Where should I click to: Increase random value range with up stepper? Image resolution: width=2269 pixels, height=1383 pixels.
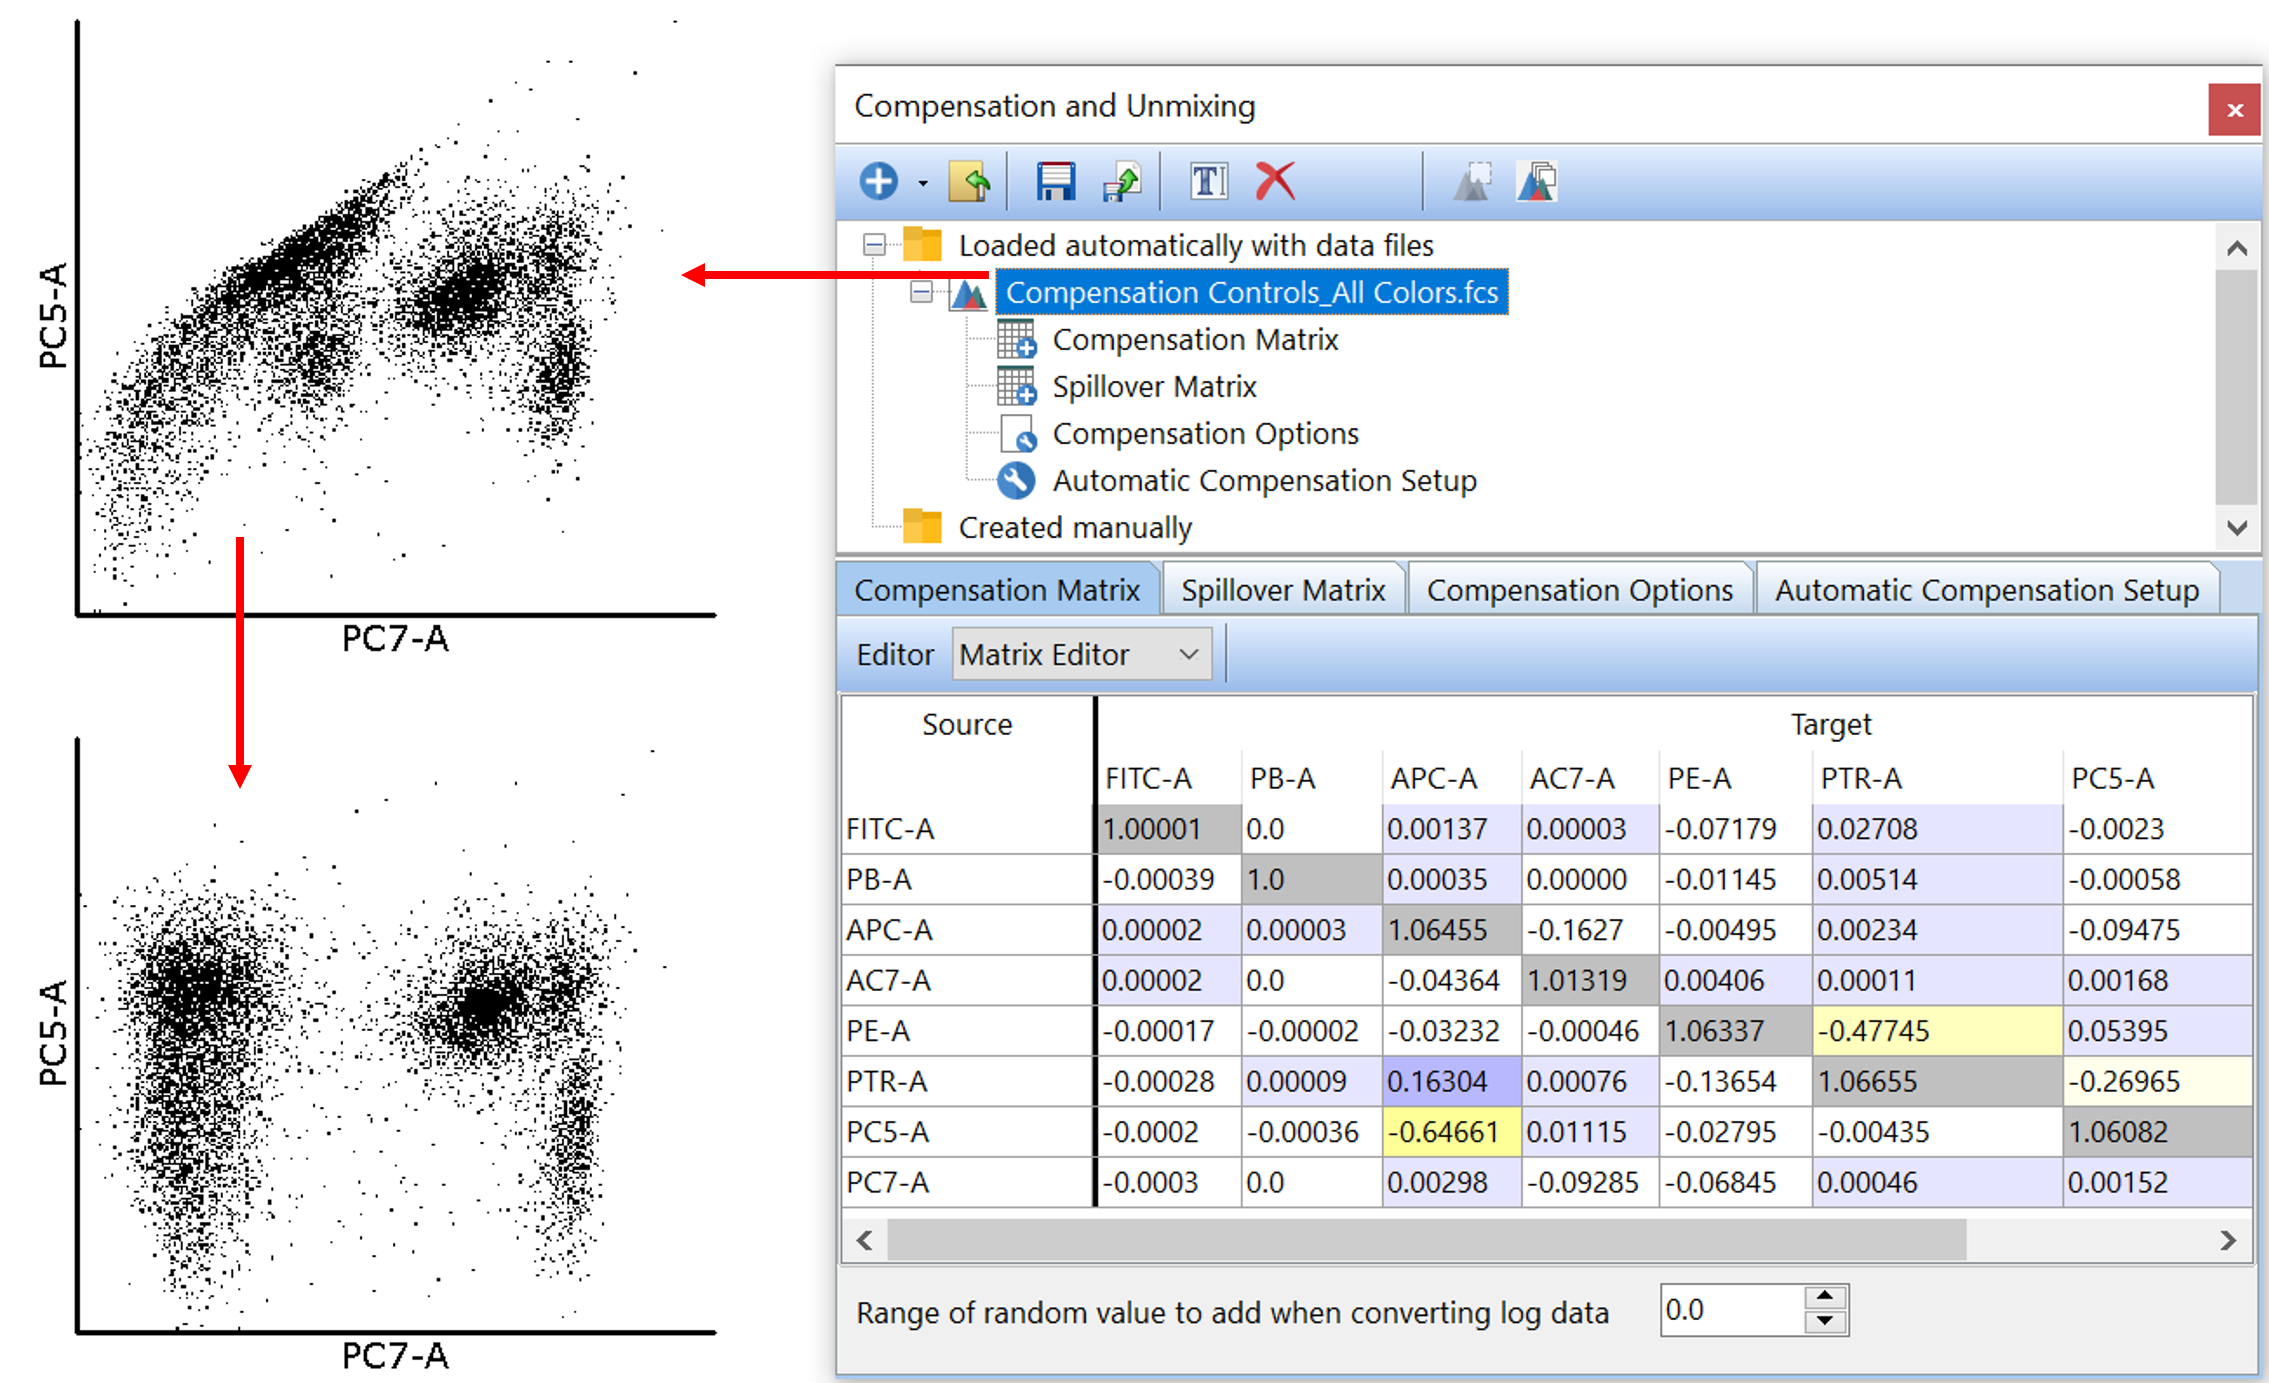point(1825,1297)
